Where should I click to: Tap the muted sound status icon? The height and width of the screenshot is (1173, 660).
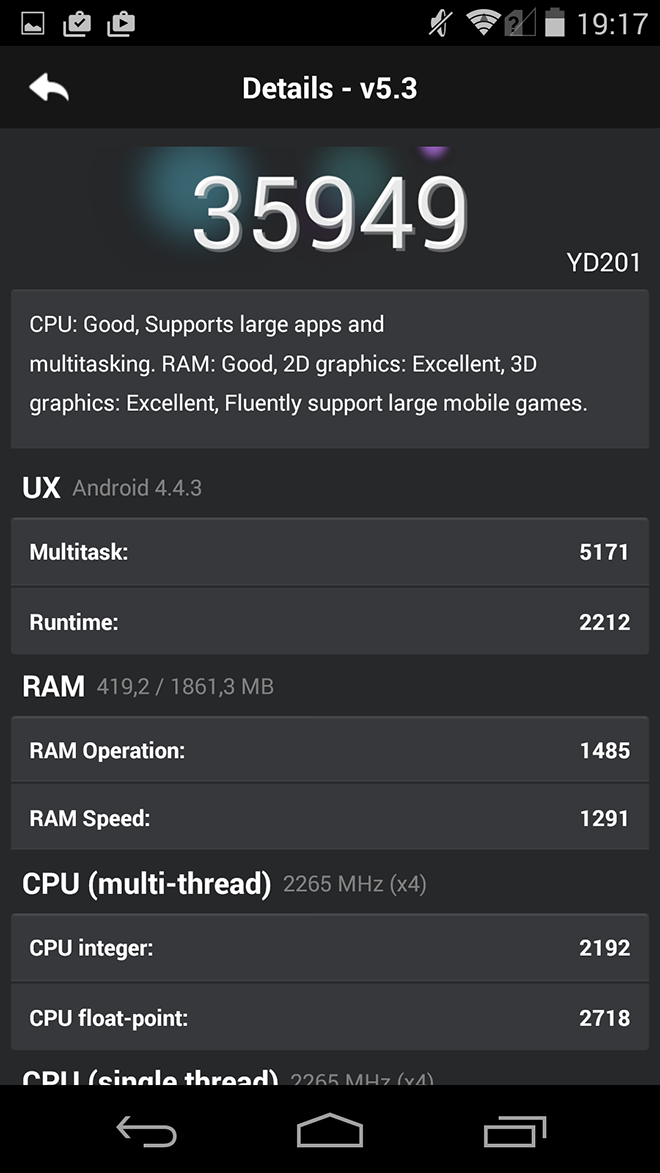point(441,23)
